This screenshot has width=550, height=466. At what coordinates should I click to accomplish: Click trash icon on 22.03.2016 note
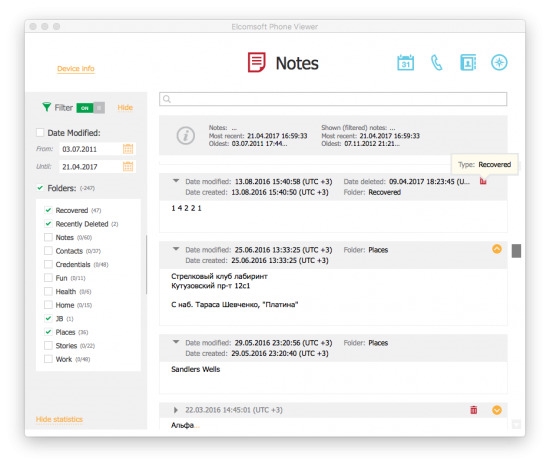point(474,410)
